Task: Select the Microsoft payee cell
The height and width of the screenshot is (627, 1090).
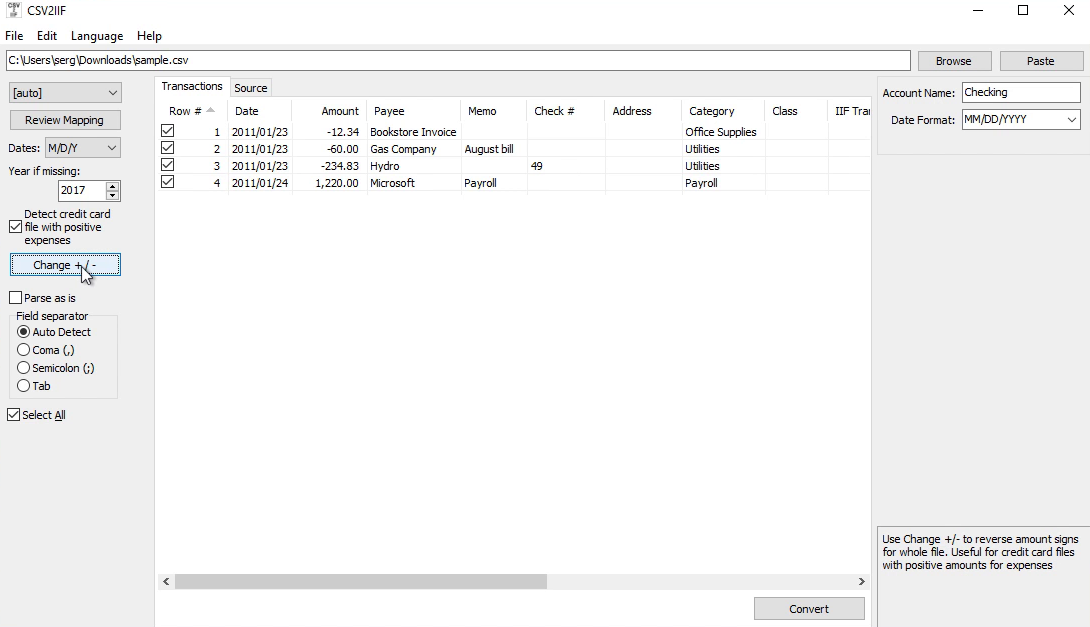Action: (413, 183)
